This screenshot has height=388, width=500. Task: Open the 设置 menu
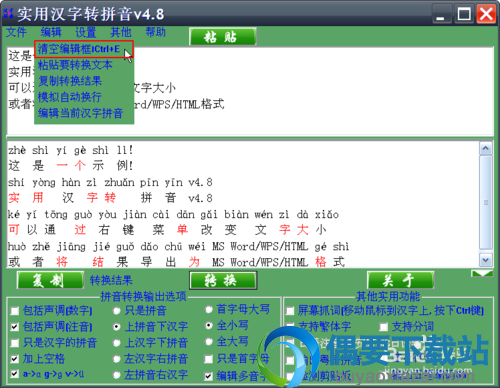(x=86, y=32)
